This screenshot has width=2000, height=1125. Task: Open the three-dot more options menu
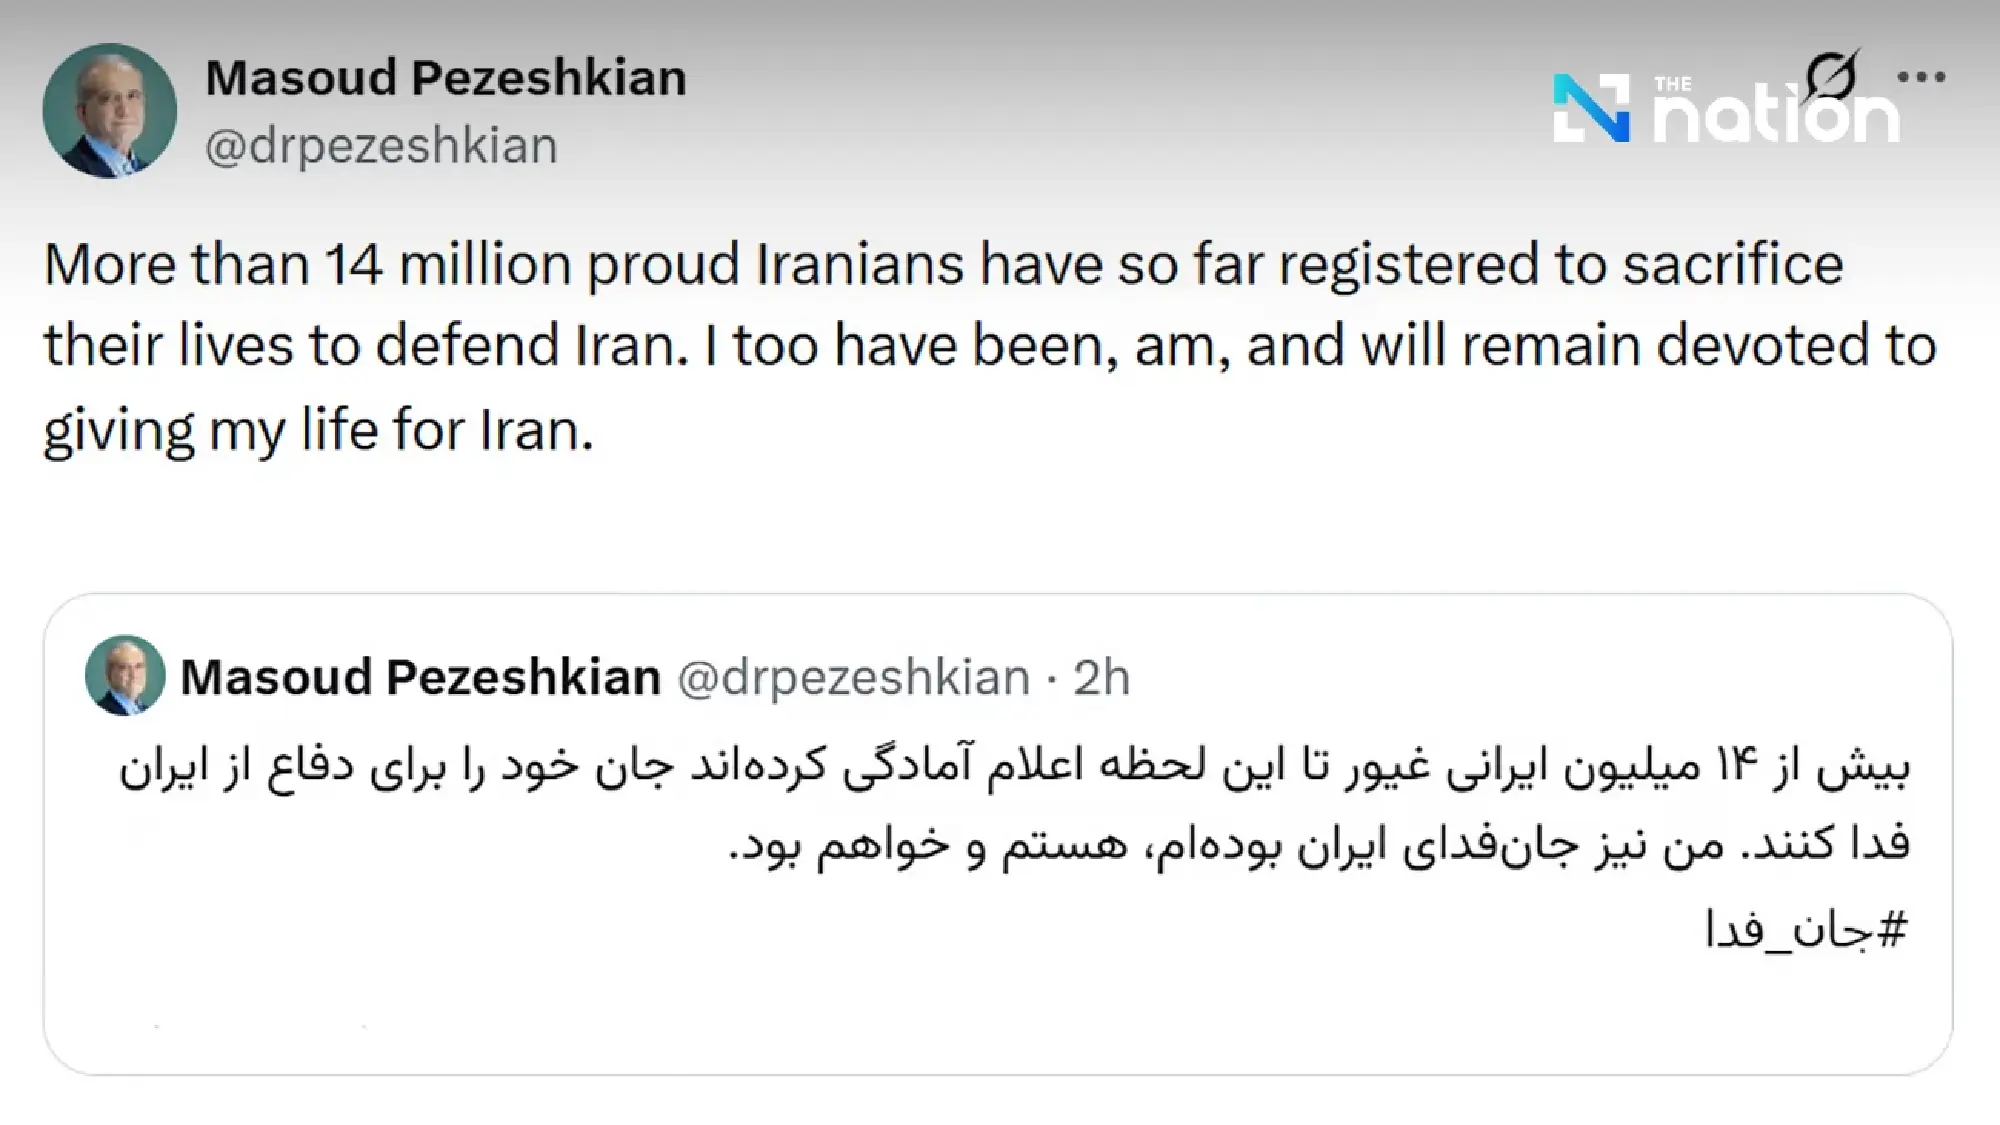coord(1921,77)
